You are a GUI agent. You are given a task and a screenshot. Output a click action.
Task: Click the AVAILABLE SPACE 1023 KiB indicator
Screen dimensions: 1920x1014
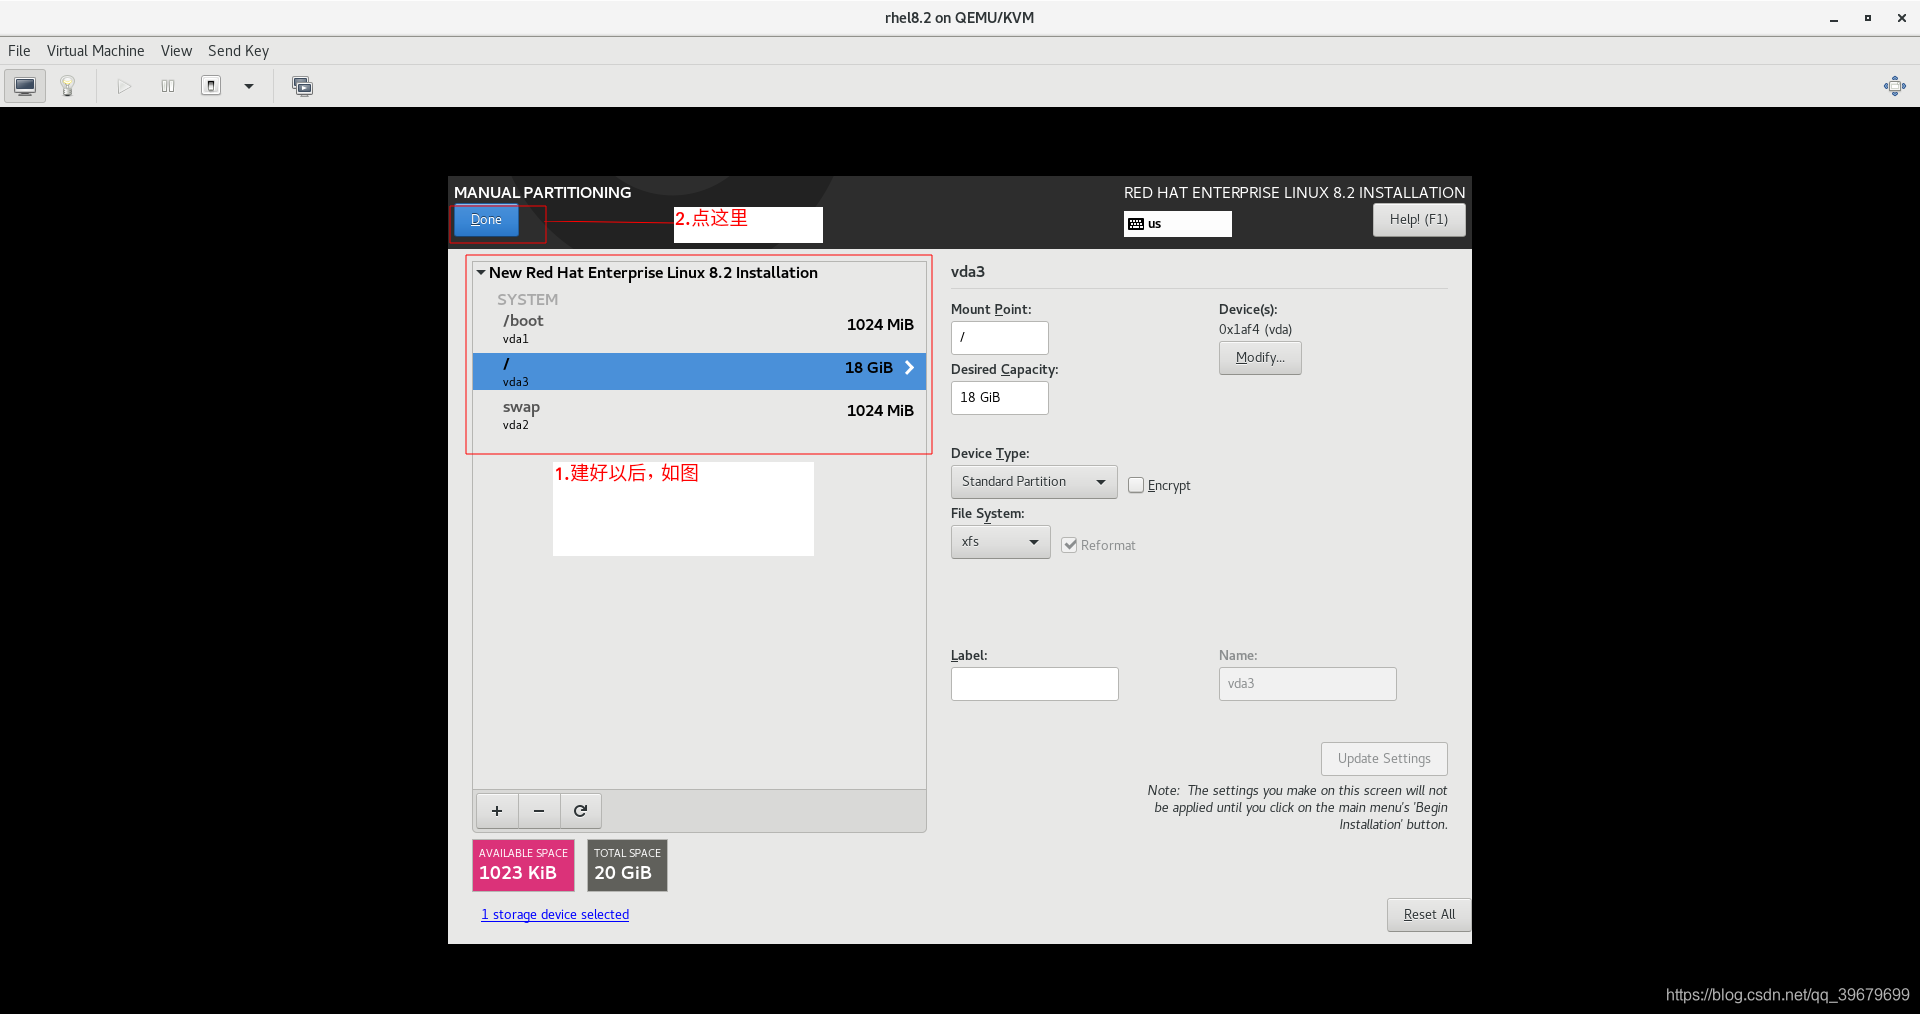point(523,865)
